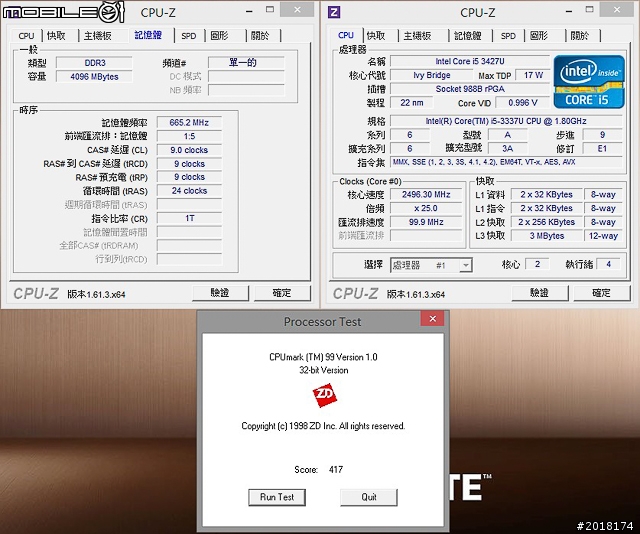Click the extended model 3A value

[507, 149]
